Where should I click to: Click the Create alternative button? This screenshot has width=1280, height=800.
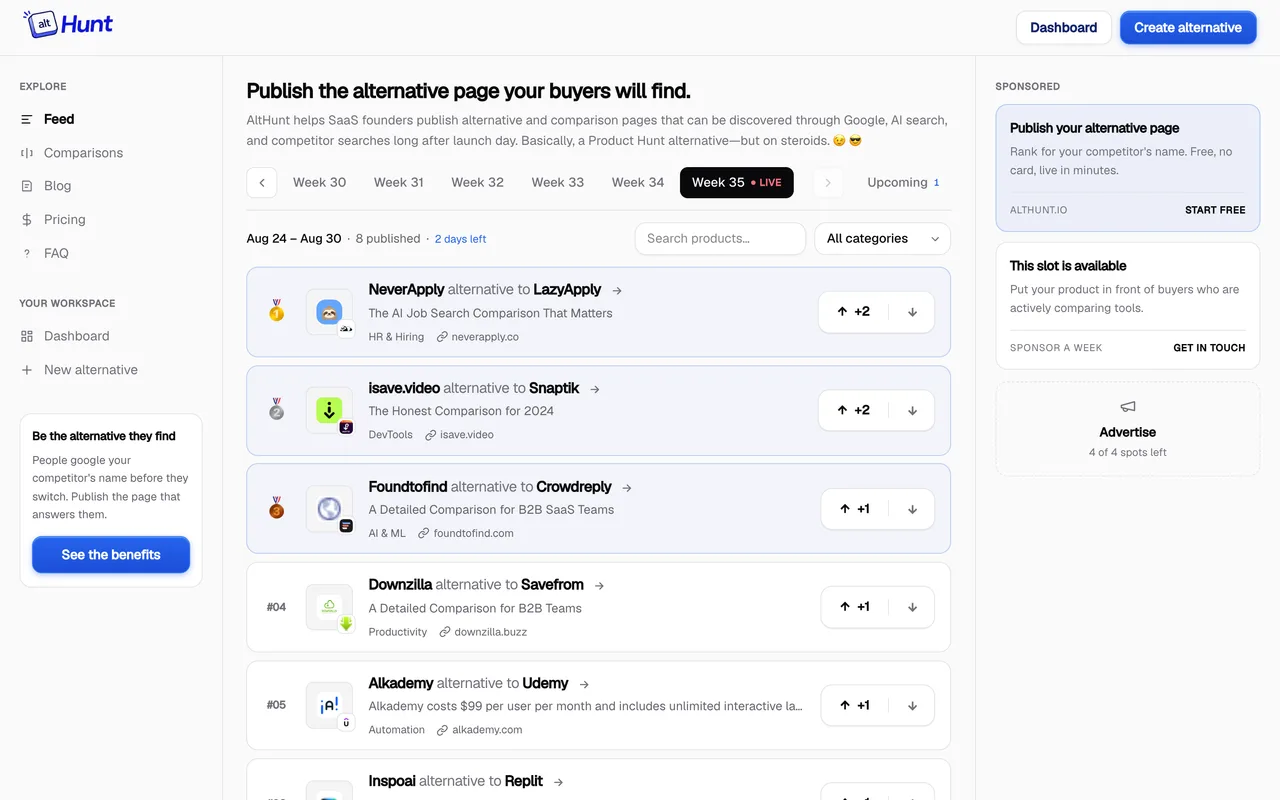1188,28
